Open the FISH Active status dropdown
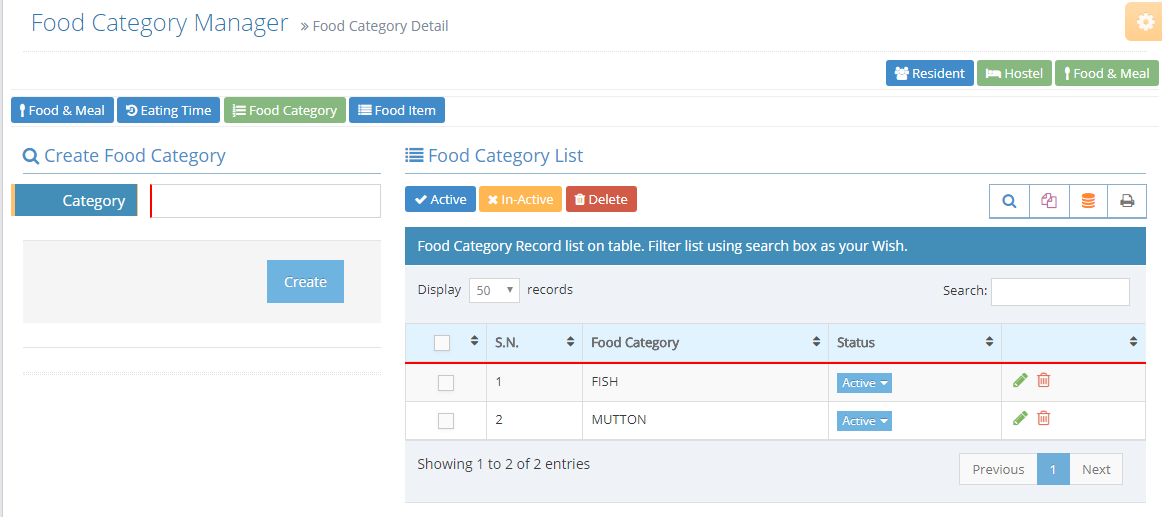The image size is (1162, 517). [x=864, y=383]
